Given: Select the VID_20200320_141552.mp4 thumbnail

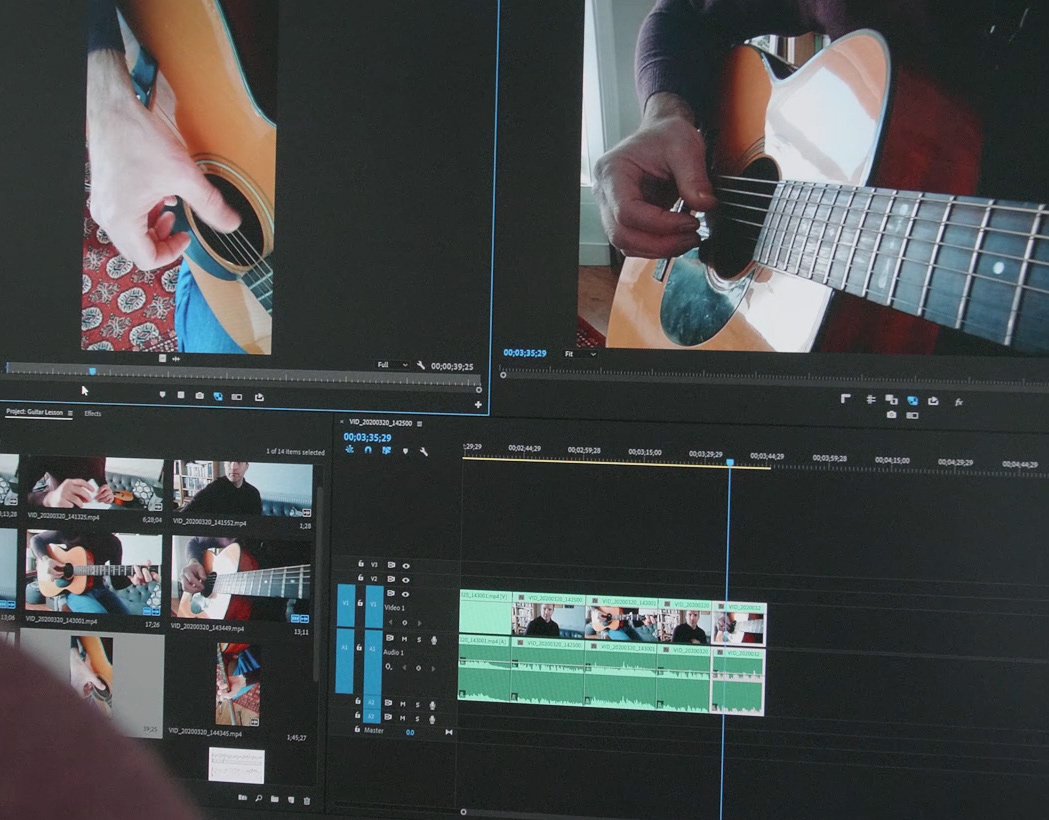Looking at the screenshot, I should click(x=242, y=488).
